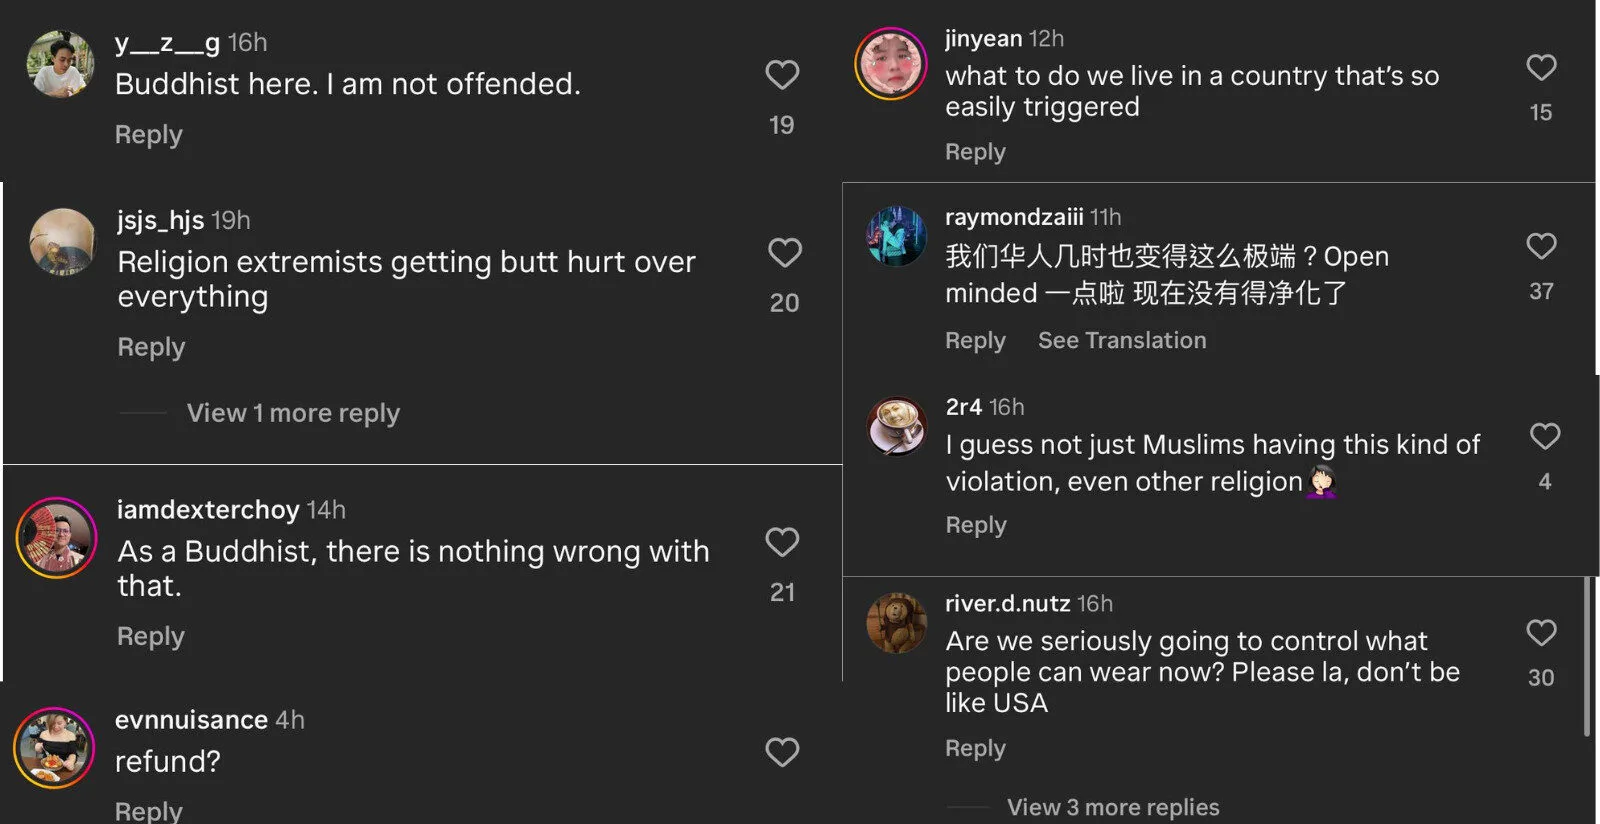Reply to y__z__g's comment
The width and height of the screenshot is (1600, 824).
click(x=149, y=135)
